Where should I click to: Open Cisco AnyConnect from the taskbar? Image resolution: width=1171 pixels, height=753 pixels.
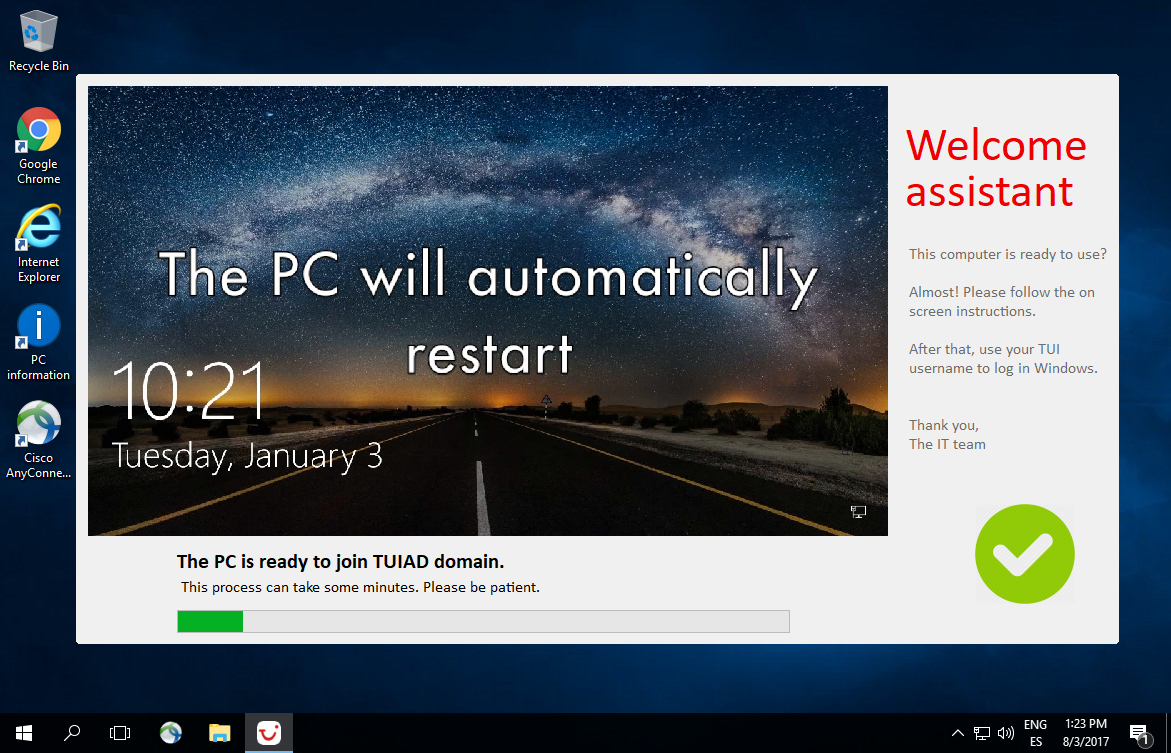pos(171,733)
